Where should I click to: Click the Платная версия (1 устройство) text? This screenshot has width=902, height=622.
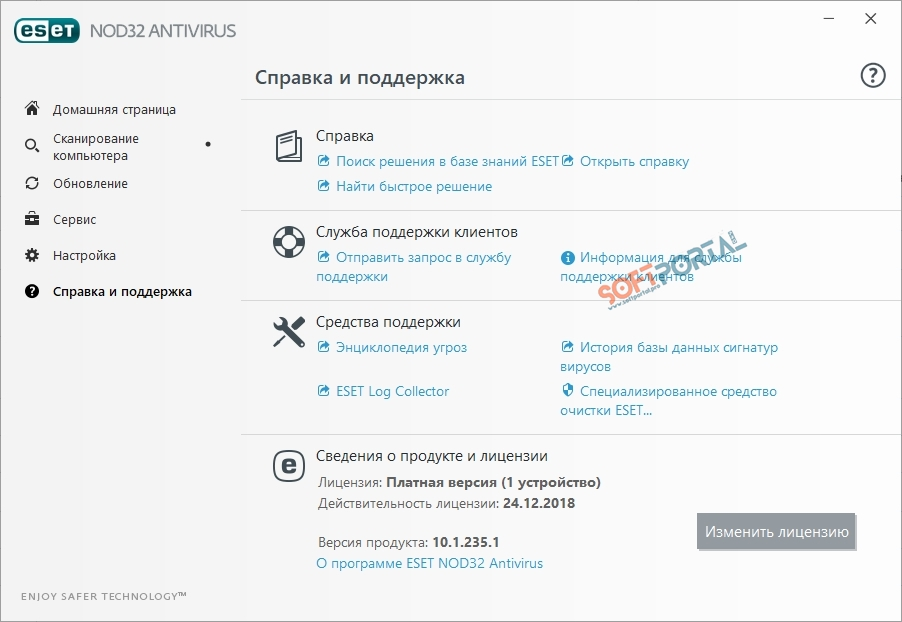(493, 482)
